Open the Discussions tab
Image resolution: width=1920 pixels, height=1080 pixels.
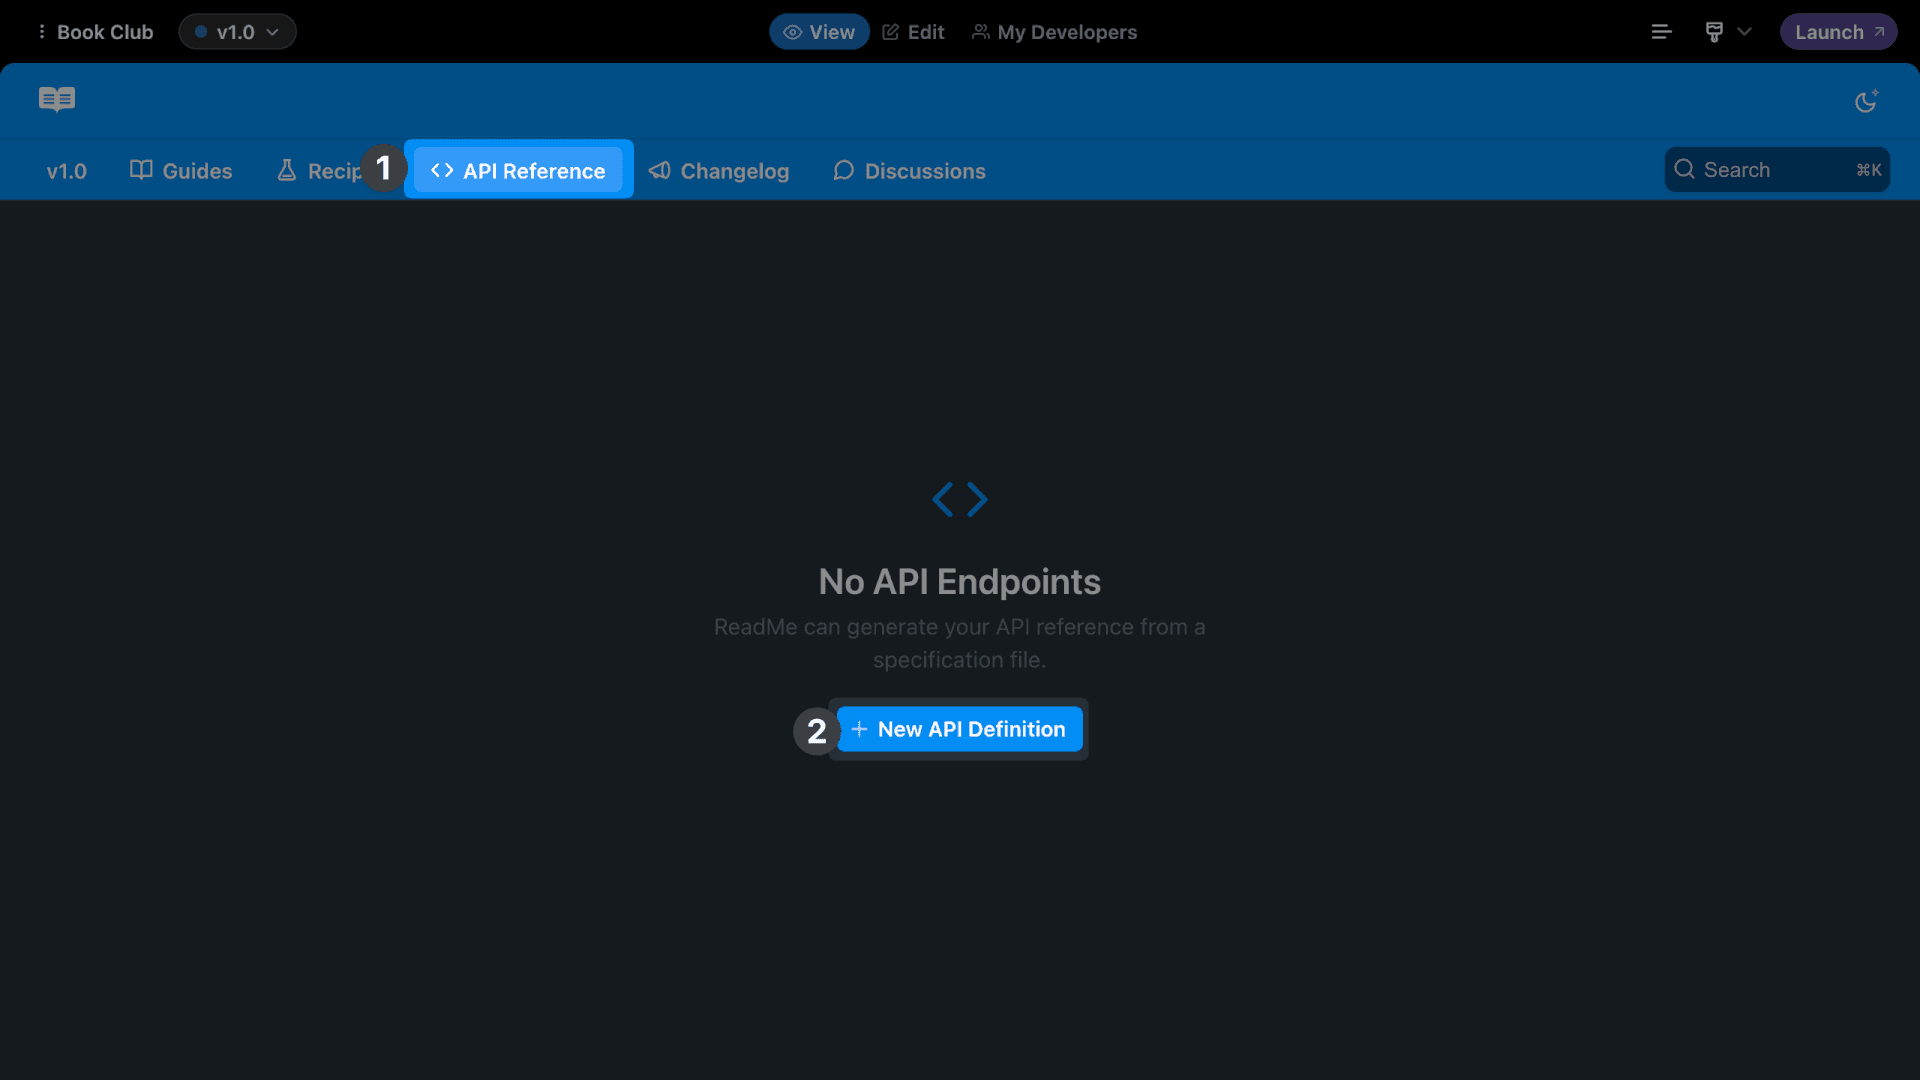909,171
